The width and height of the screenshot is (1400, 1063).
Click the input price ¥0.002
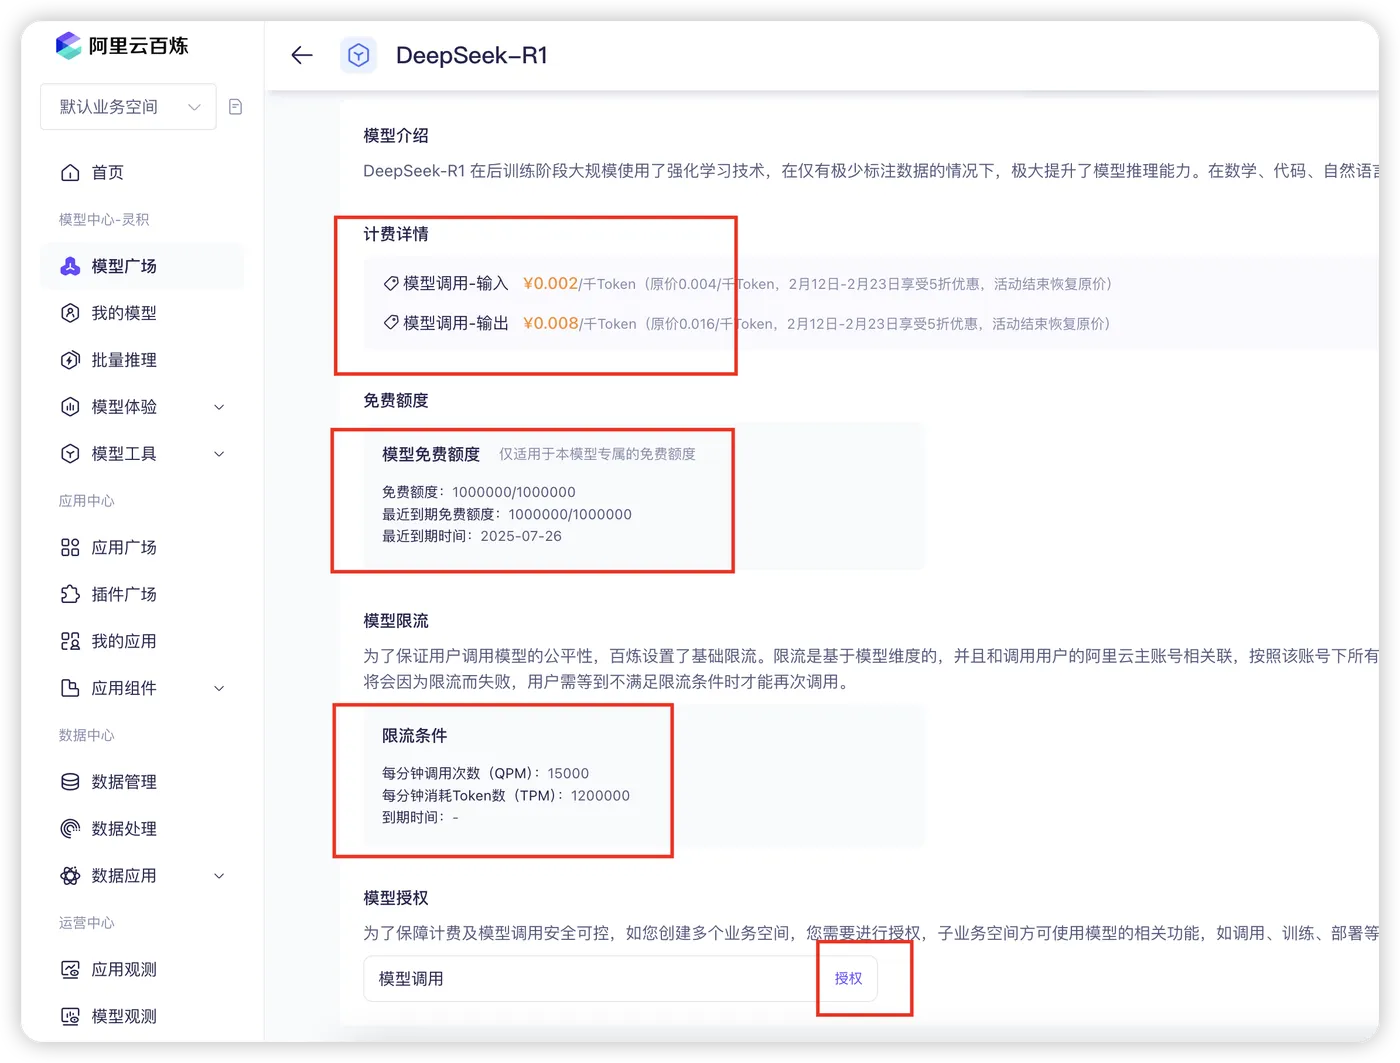[550, 284]
